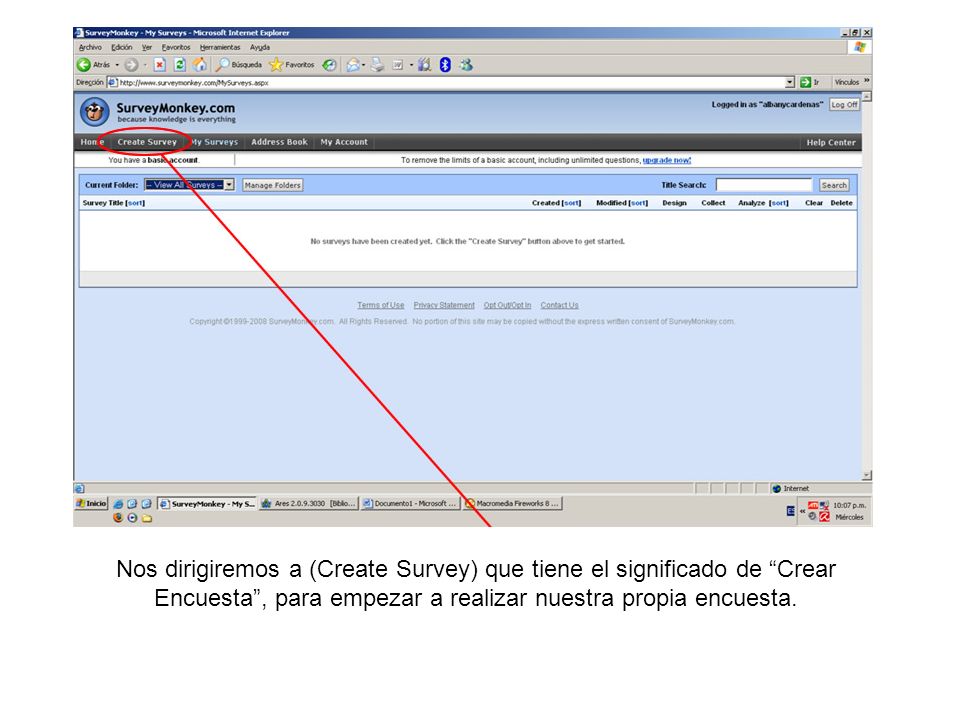Click the grey Forward arrow icon
The height and width of the screenshot is (720, 960).
131,65
